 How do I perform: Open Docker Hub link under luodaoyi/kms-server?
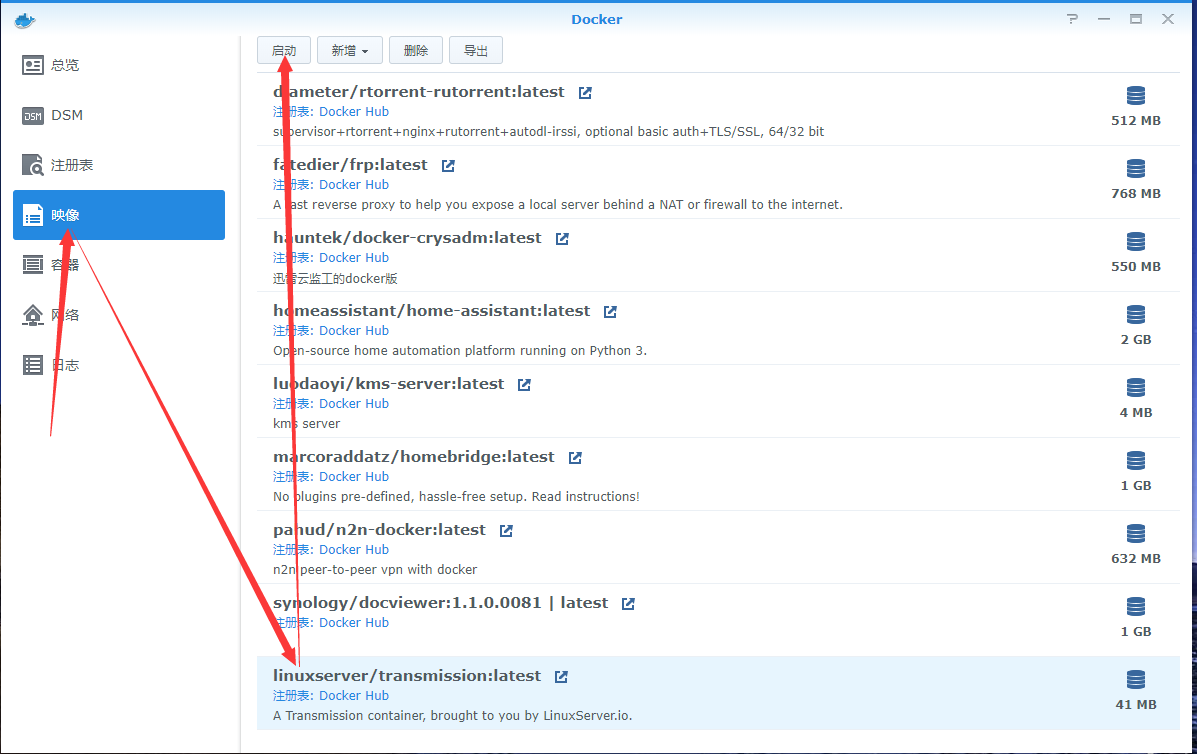(354, 404)
